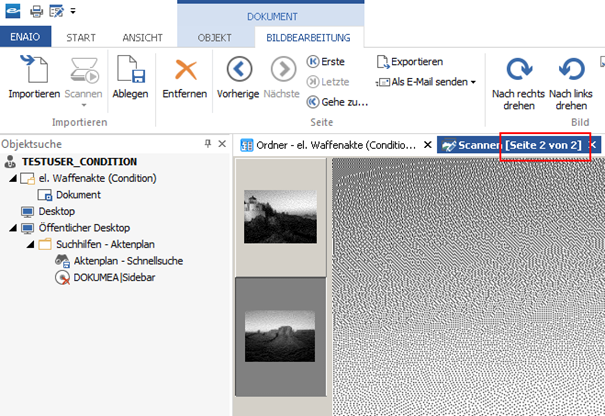Go to previous page with Vorherige
The height and width of the screenshot is (416, 605).
click(x=239, y=71)
